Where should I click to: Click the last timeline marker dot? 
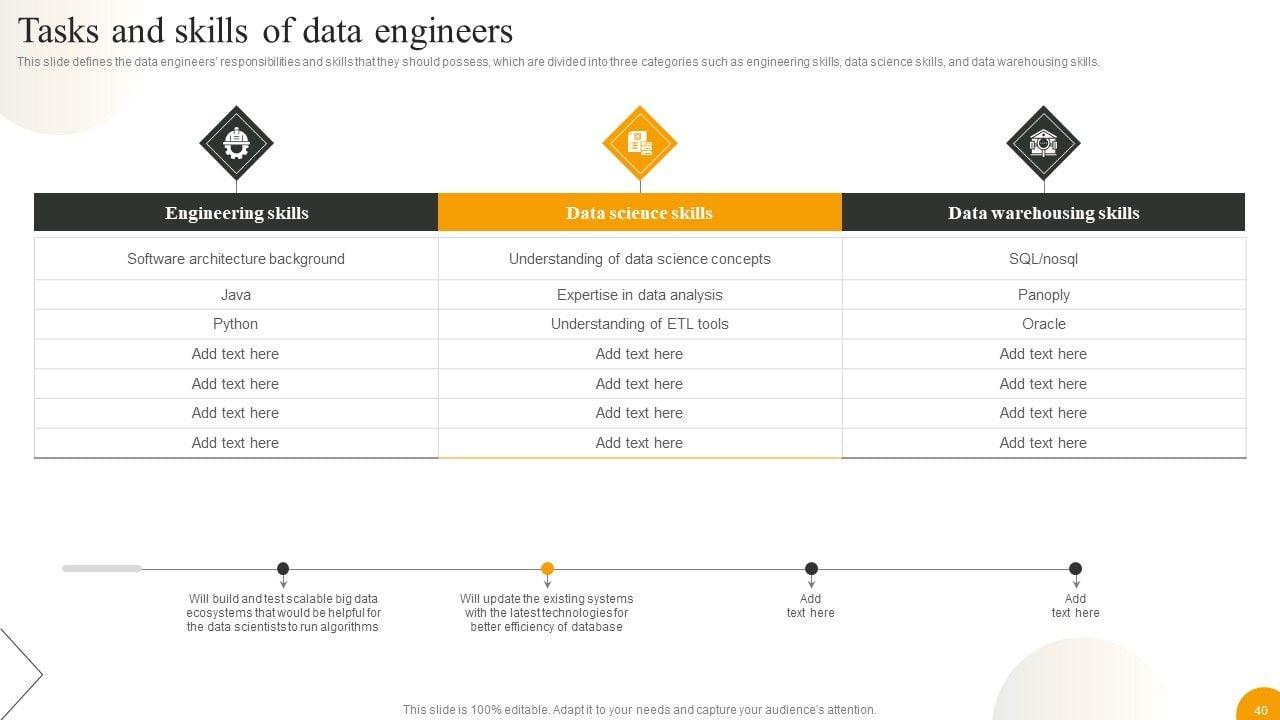1075,568
